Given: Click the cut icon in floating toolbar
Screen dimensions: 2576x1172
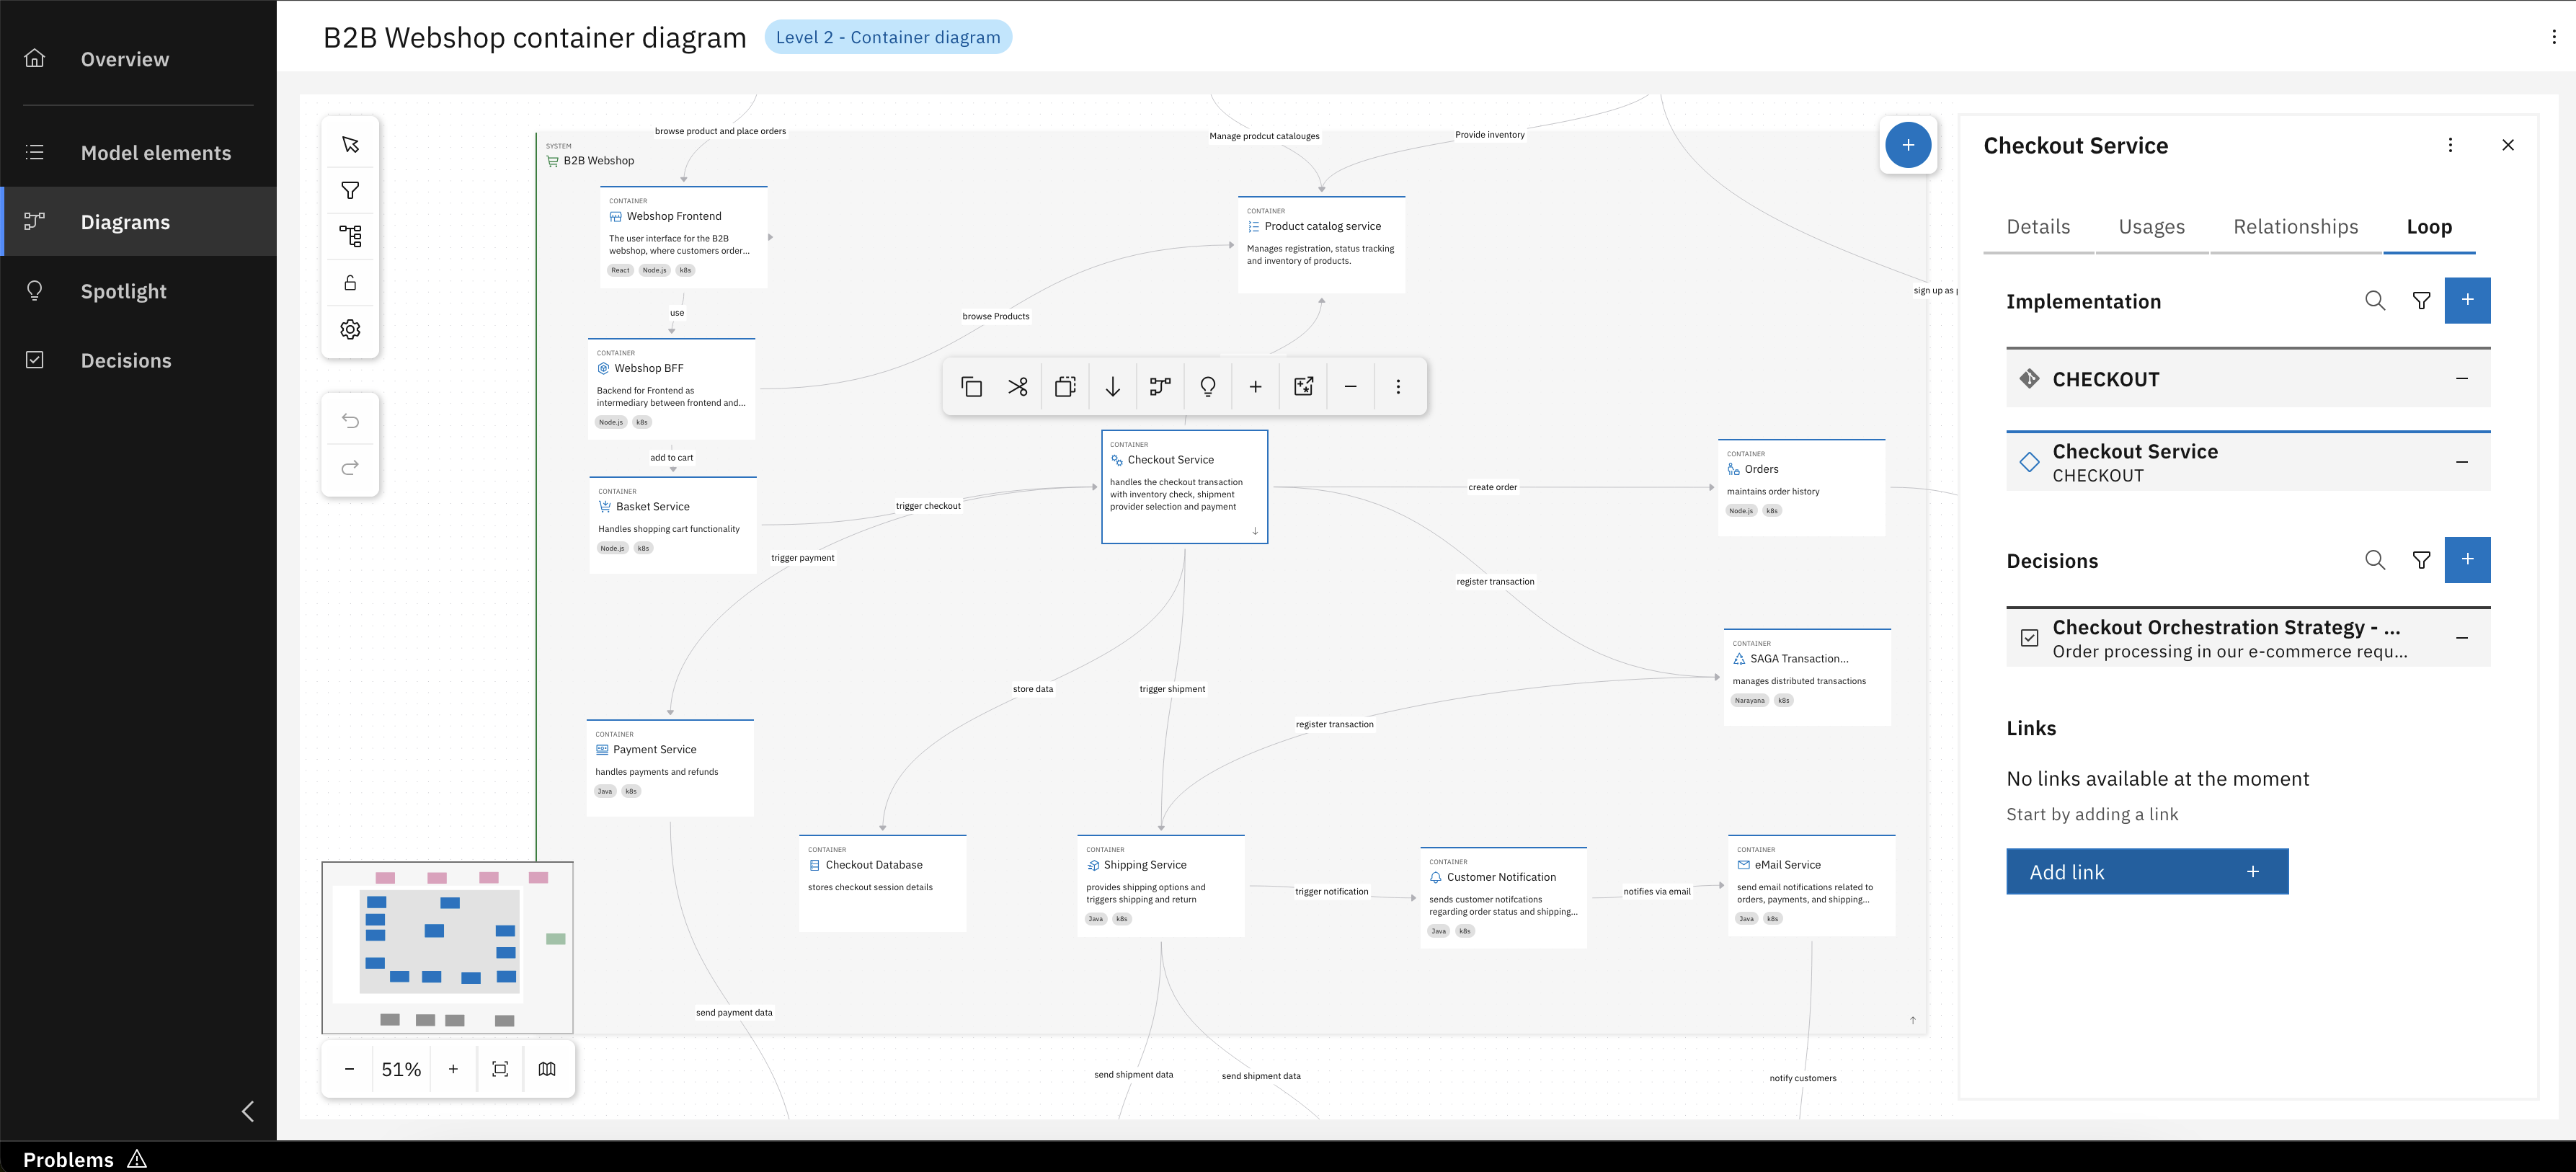Looking at the screenshot, I should [1017, 387].
